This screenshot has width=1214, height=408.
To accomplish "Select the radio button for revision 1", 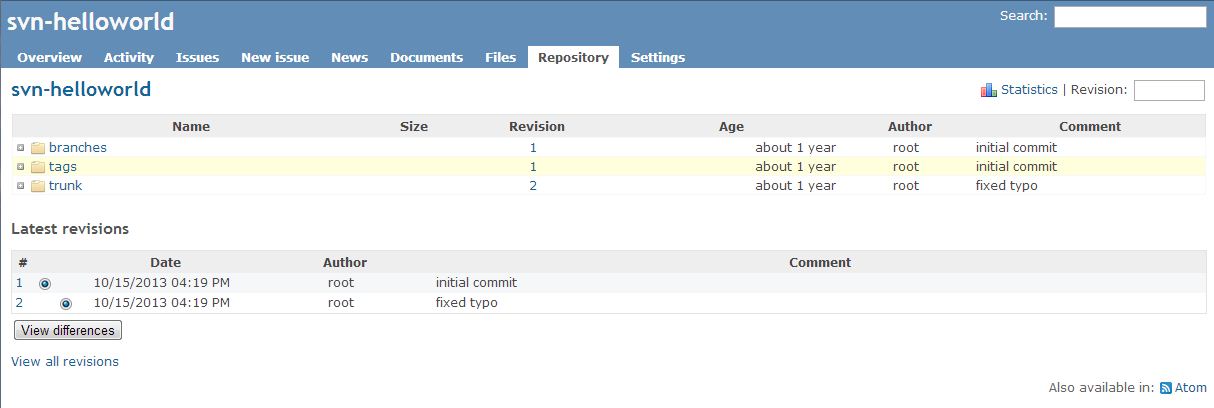I will click(45, 284).
